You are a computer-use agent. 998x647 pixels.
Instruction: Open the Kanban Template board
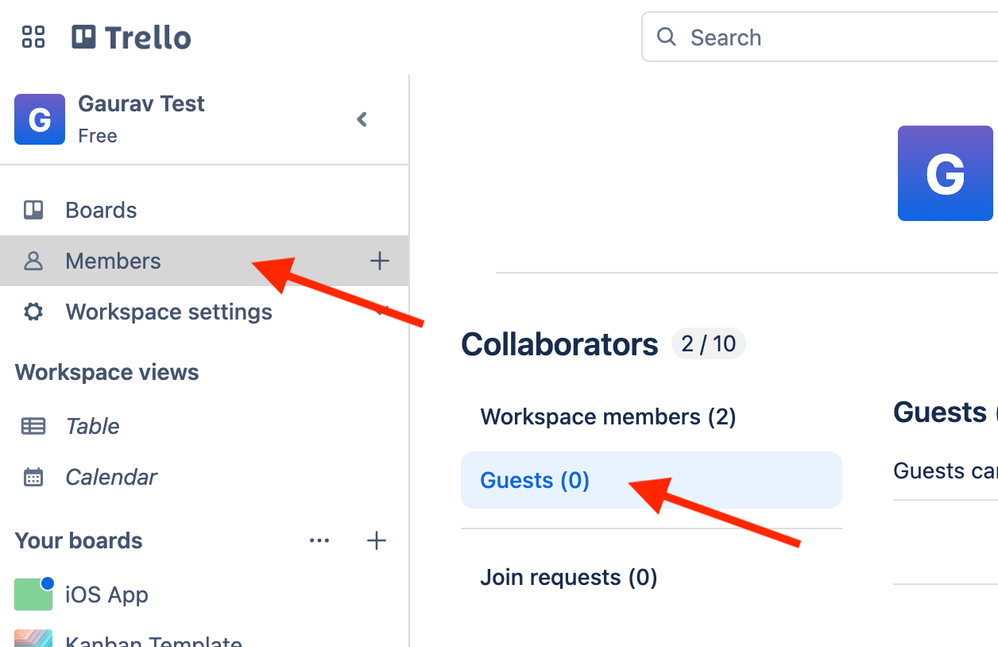pos(204,638)
